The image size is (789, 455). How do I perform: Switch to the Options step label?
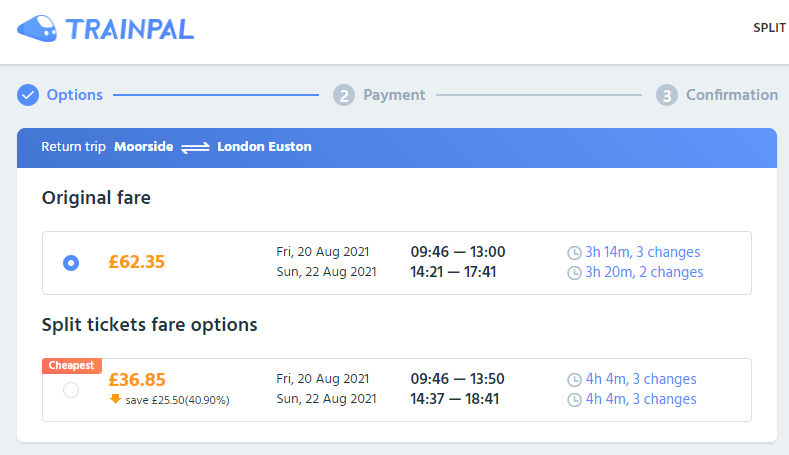[74, 95]
